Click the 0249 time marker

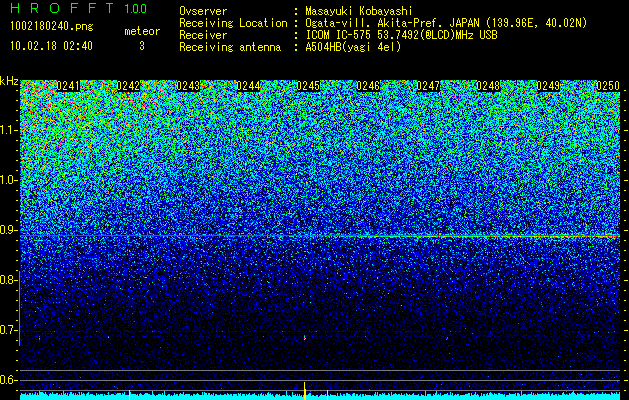tap(548, 86)
